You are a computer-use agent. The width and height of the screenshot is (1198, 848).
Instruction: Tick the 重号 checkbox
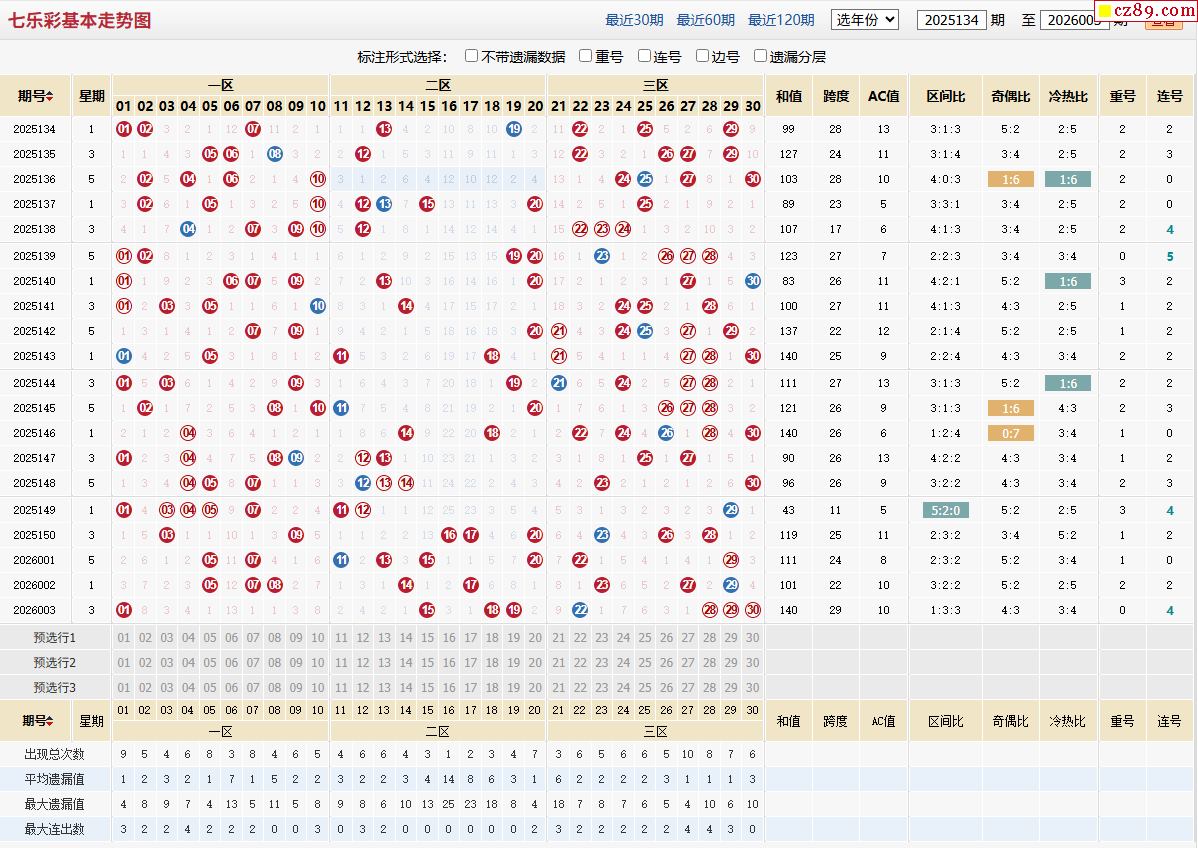coord(585,56)
